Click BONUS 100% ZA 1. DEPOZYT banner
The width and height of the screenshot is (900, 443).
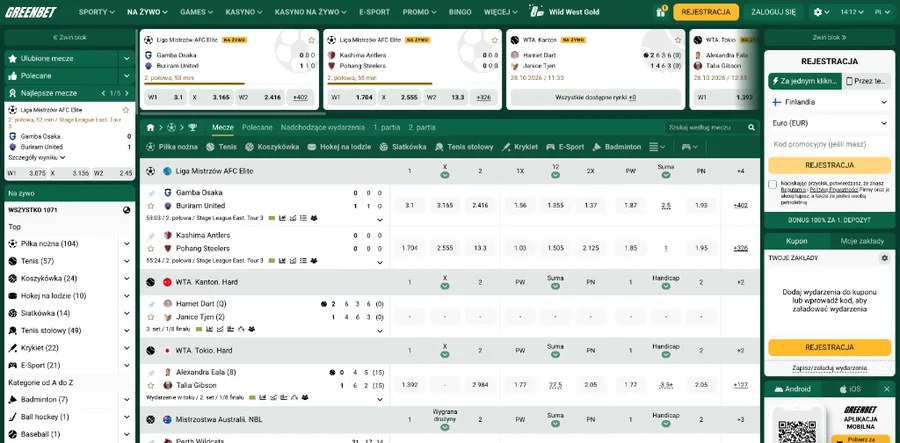(829, 220)
